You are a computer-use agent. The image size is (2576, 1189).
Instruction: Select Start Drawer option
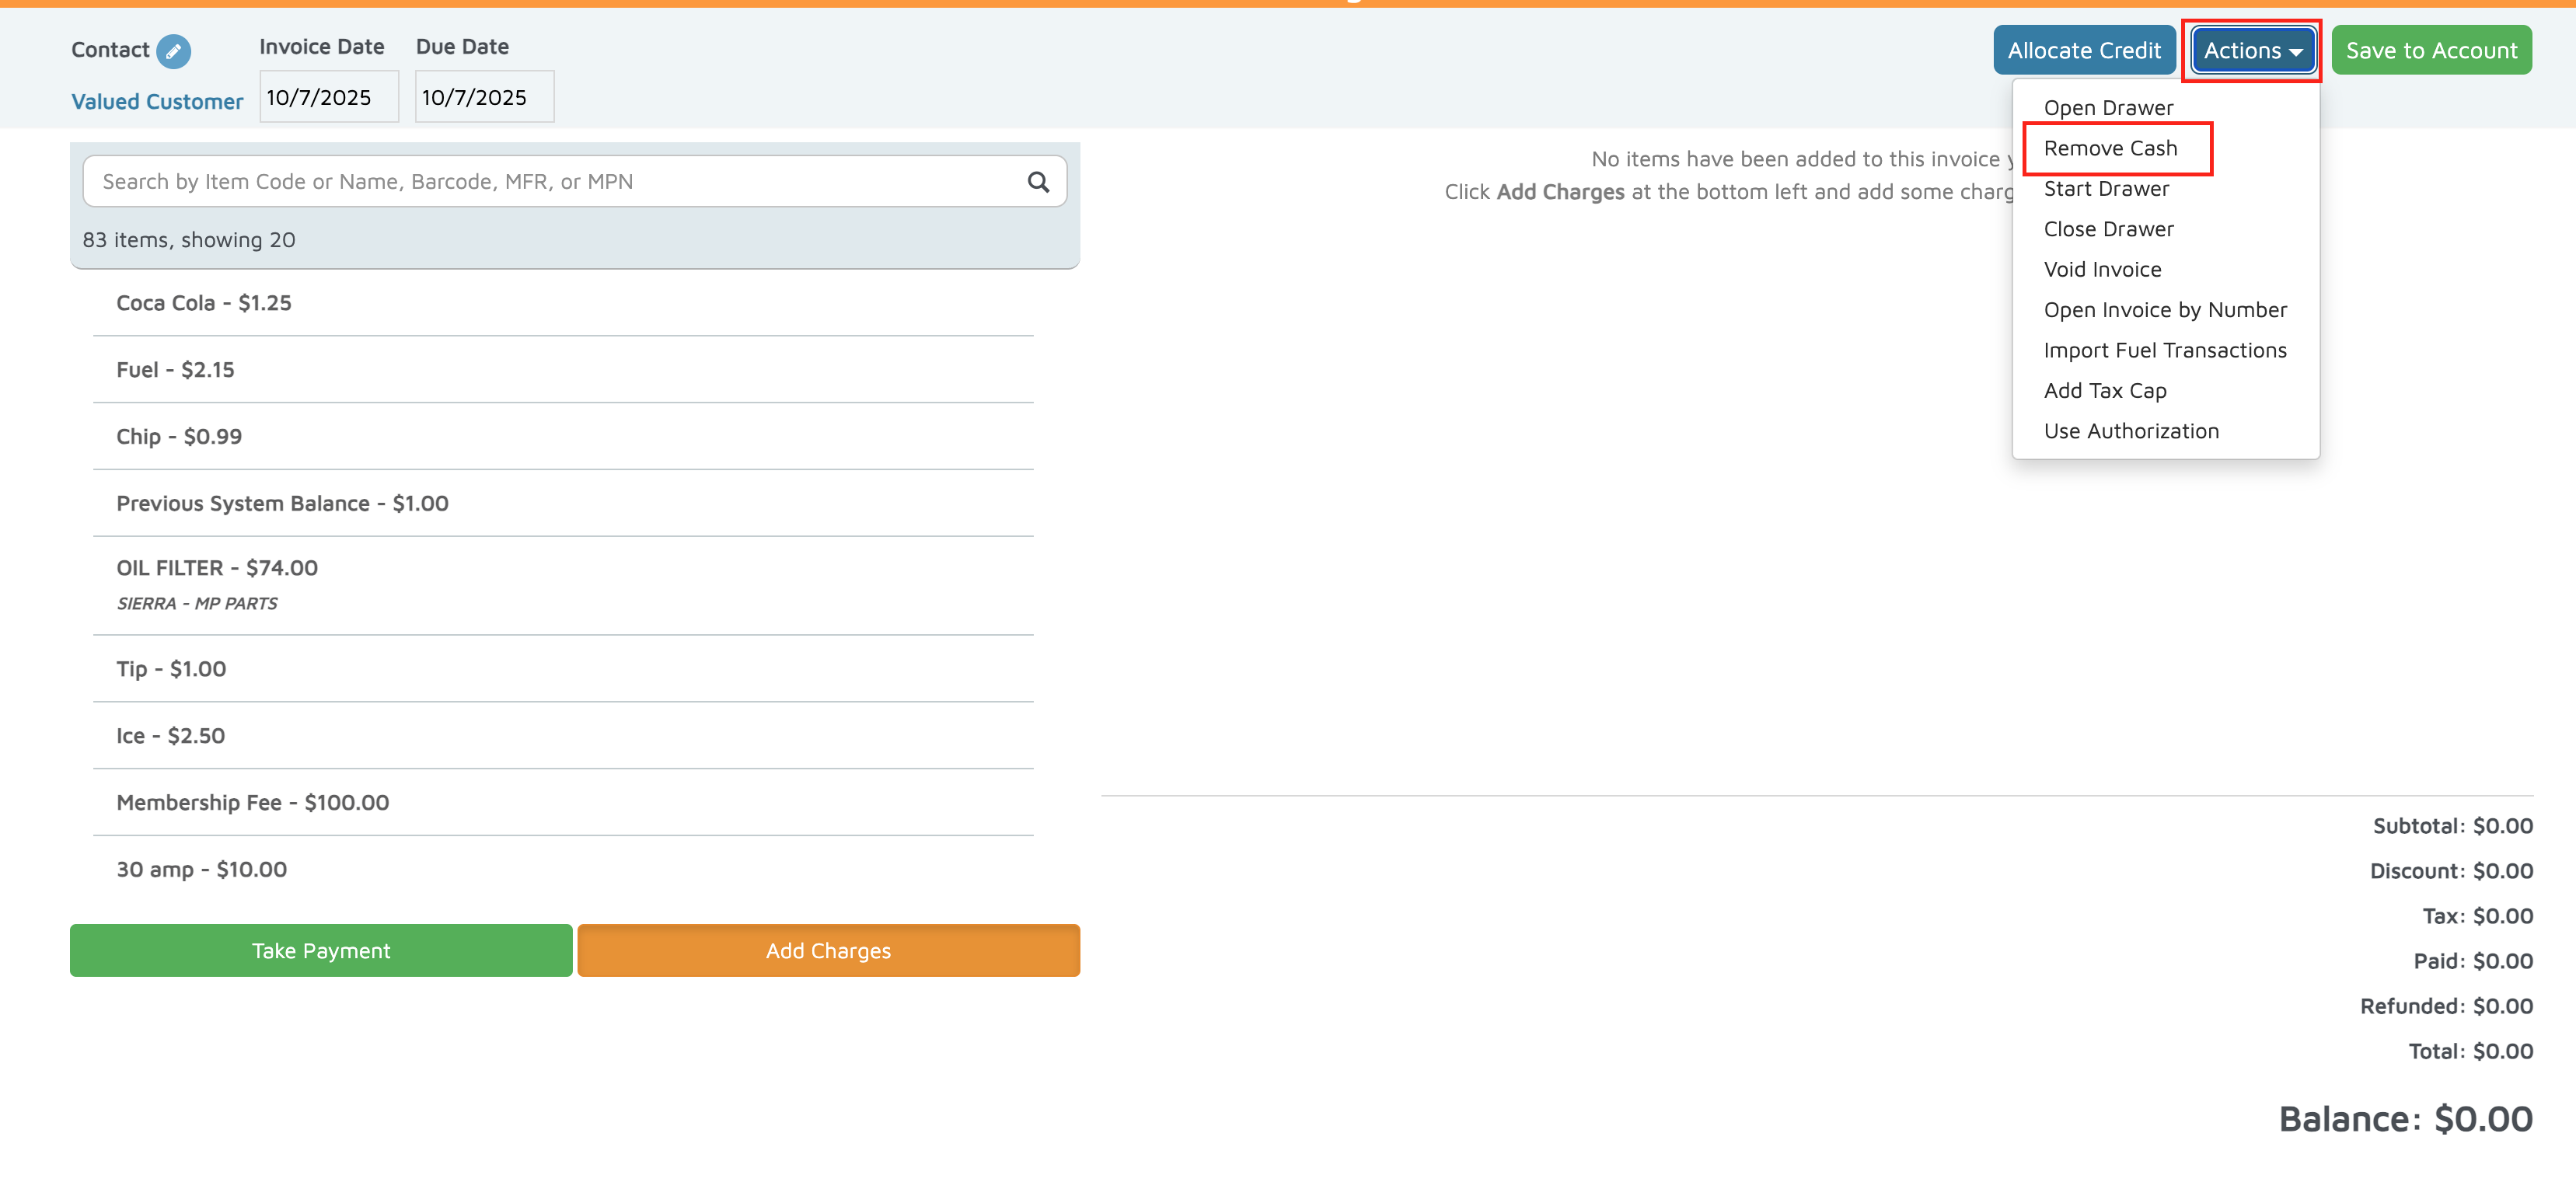[x=2106, y=188]
